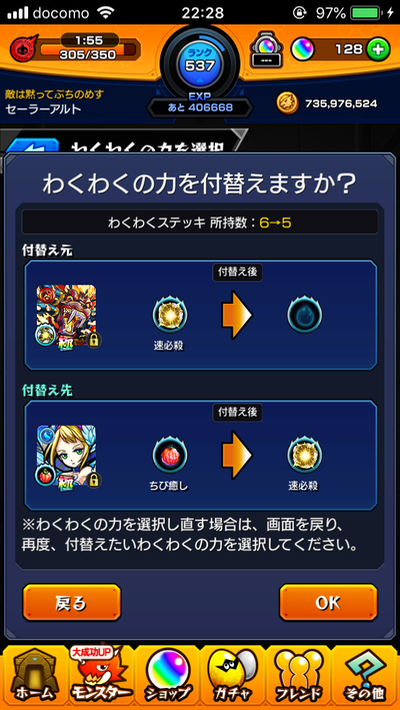Tap the OK button to confirm
The height and width of the screenshot is (710, 400).
tap(328, 602)
